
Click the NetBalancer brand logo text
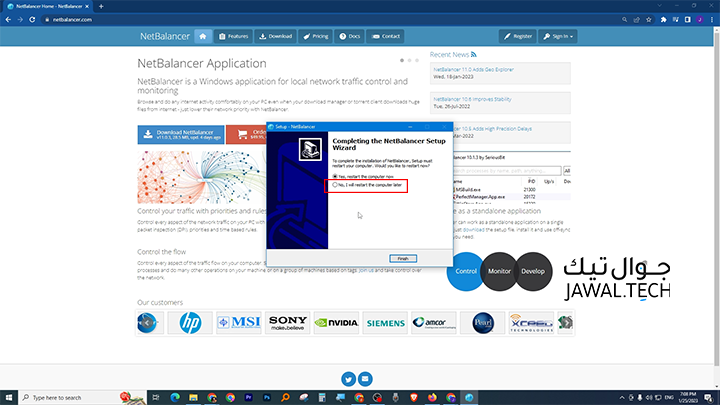click(165, 36)
